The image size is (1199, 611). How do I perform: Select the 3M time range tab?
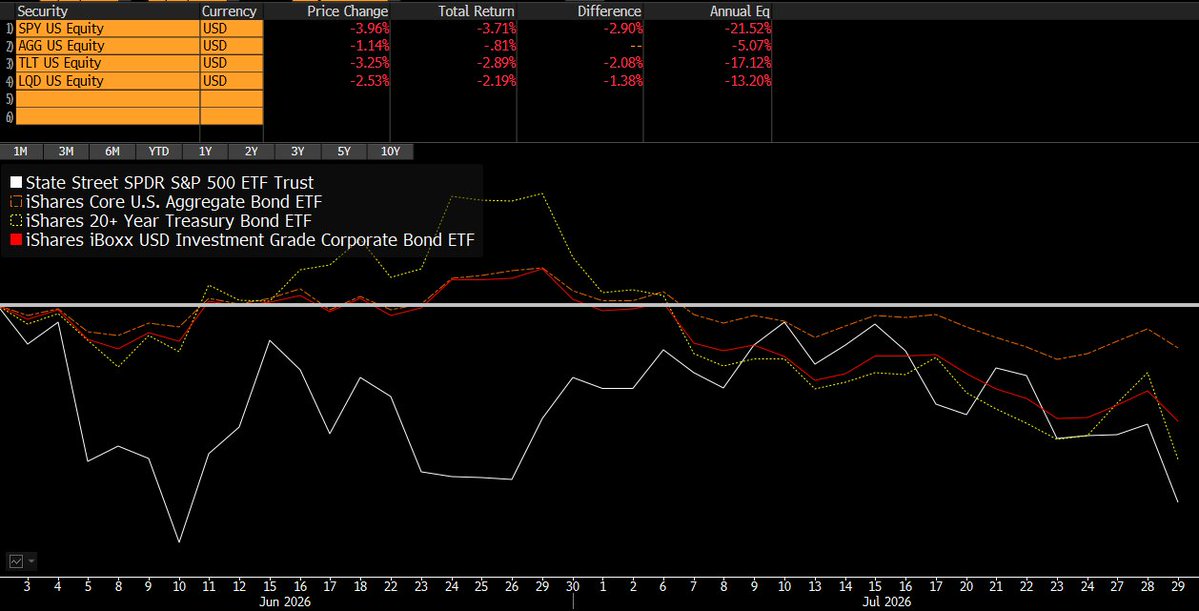pyautogui.click(x=67, y=151)
